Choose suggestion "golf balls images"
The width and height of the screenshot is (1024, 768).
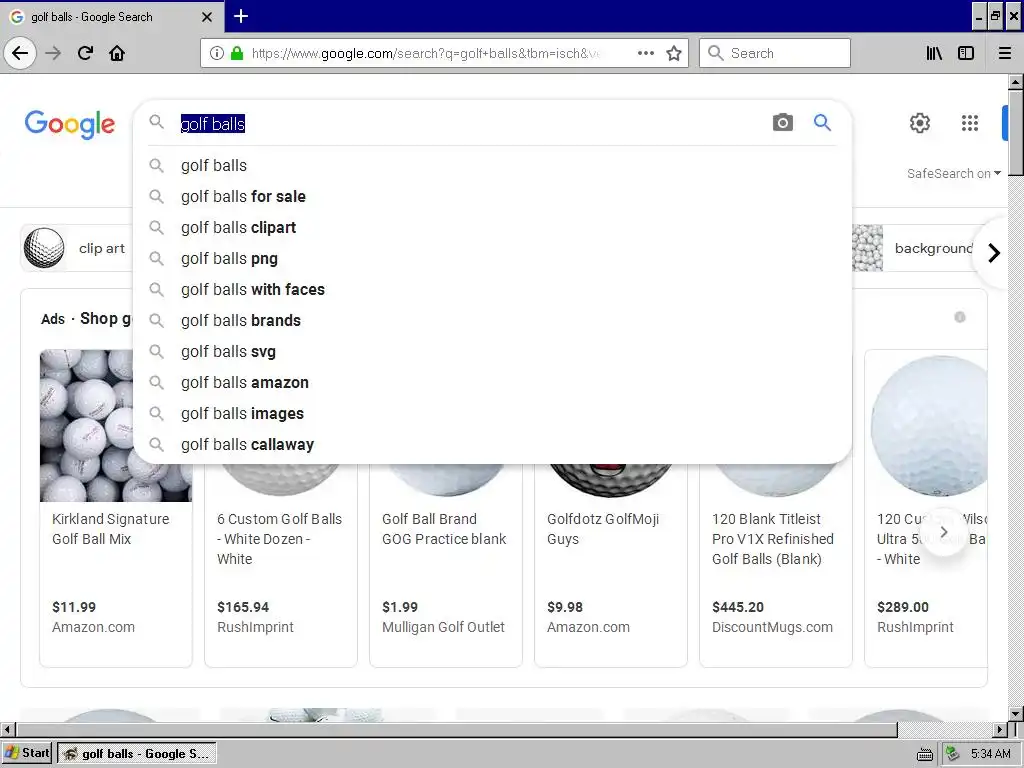point(493,413)
